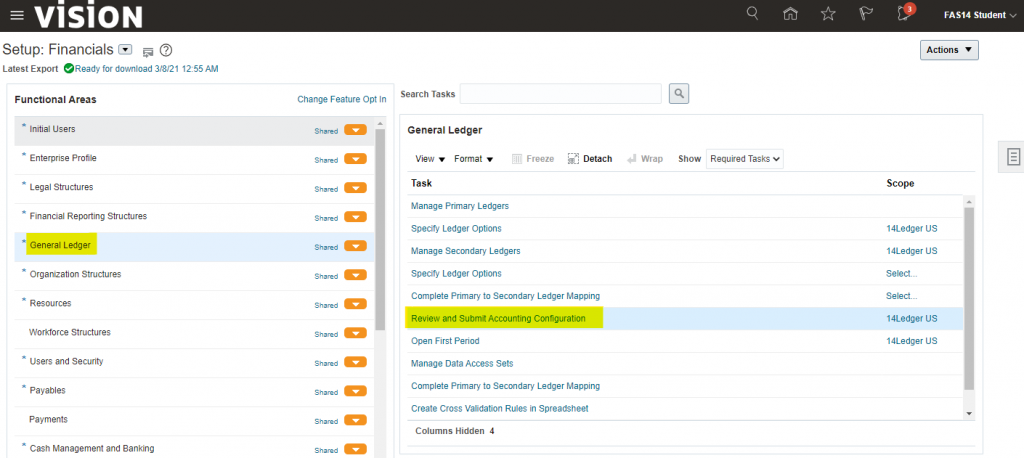Open Review and Submit Accounting Configuration
This screenshot has height=458, width=1024.
(498, 318)
